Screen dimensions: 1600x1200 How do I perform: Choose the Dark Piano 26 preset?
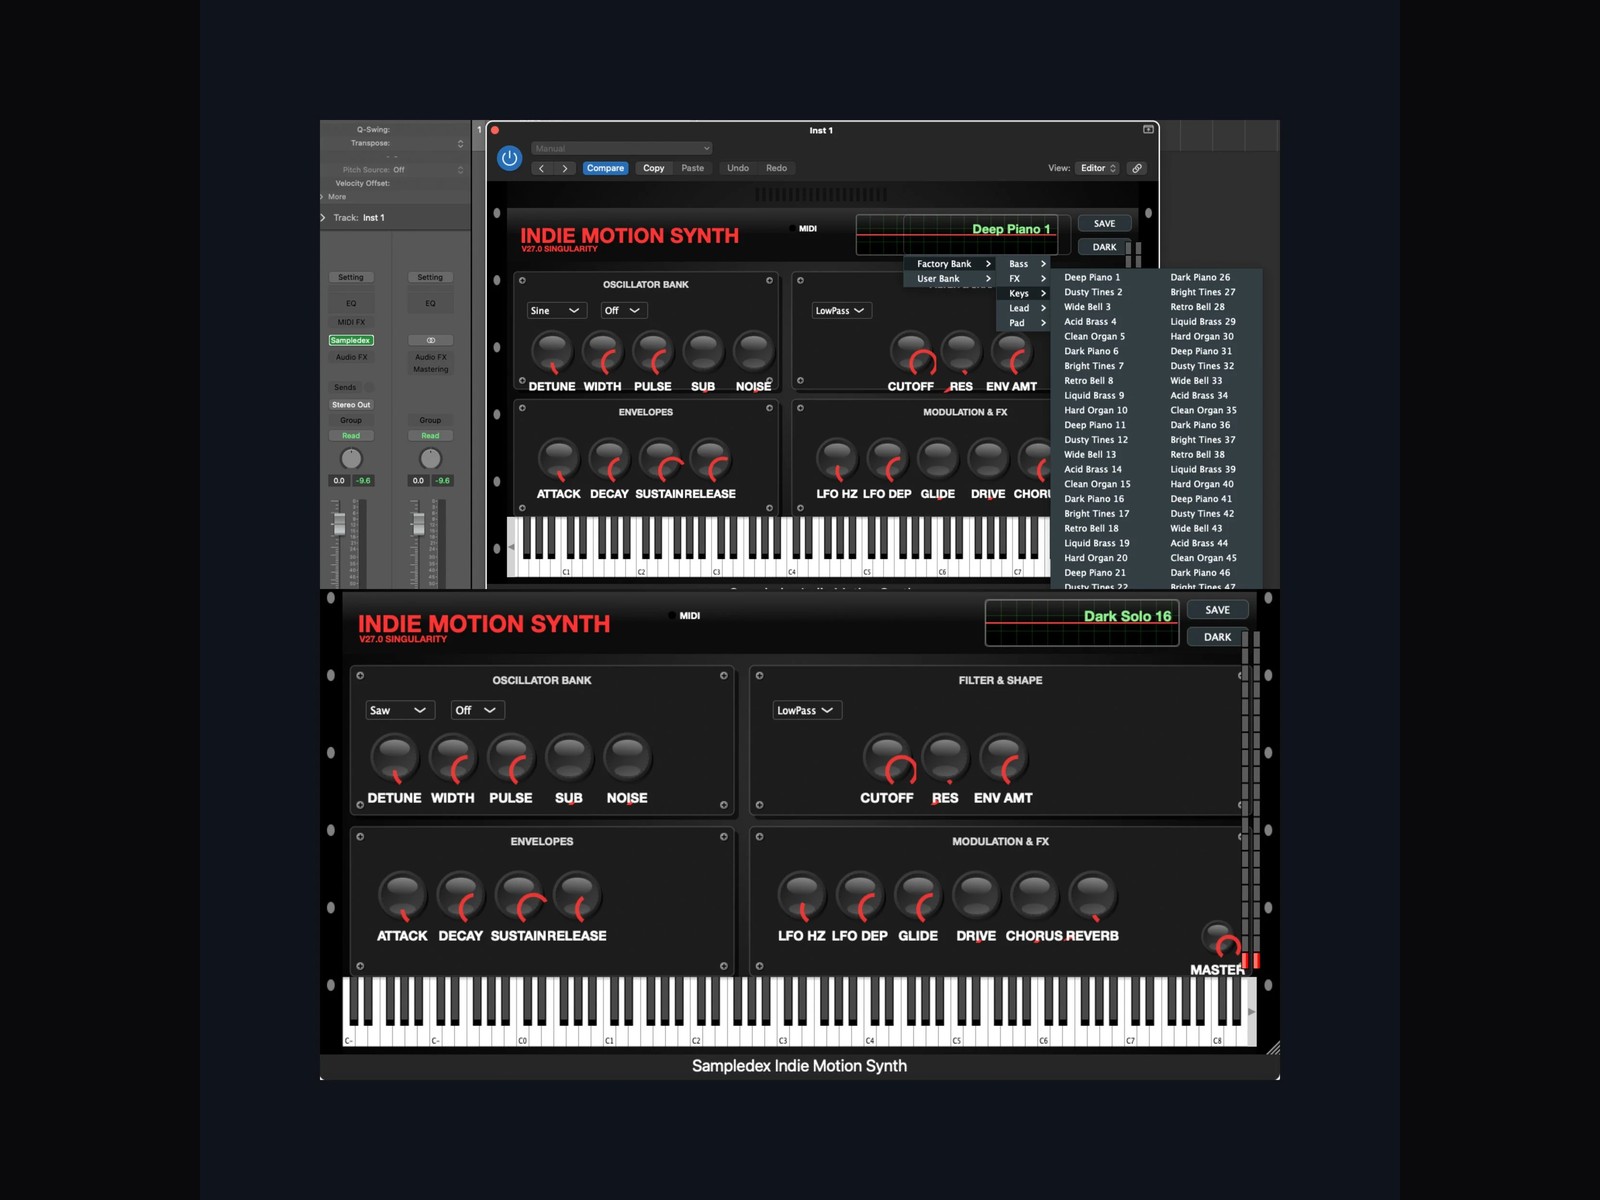(x=1200, y=277)
